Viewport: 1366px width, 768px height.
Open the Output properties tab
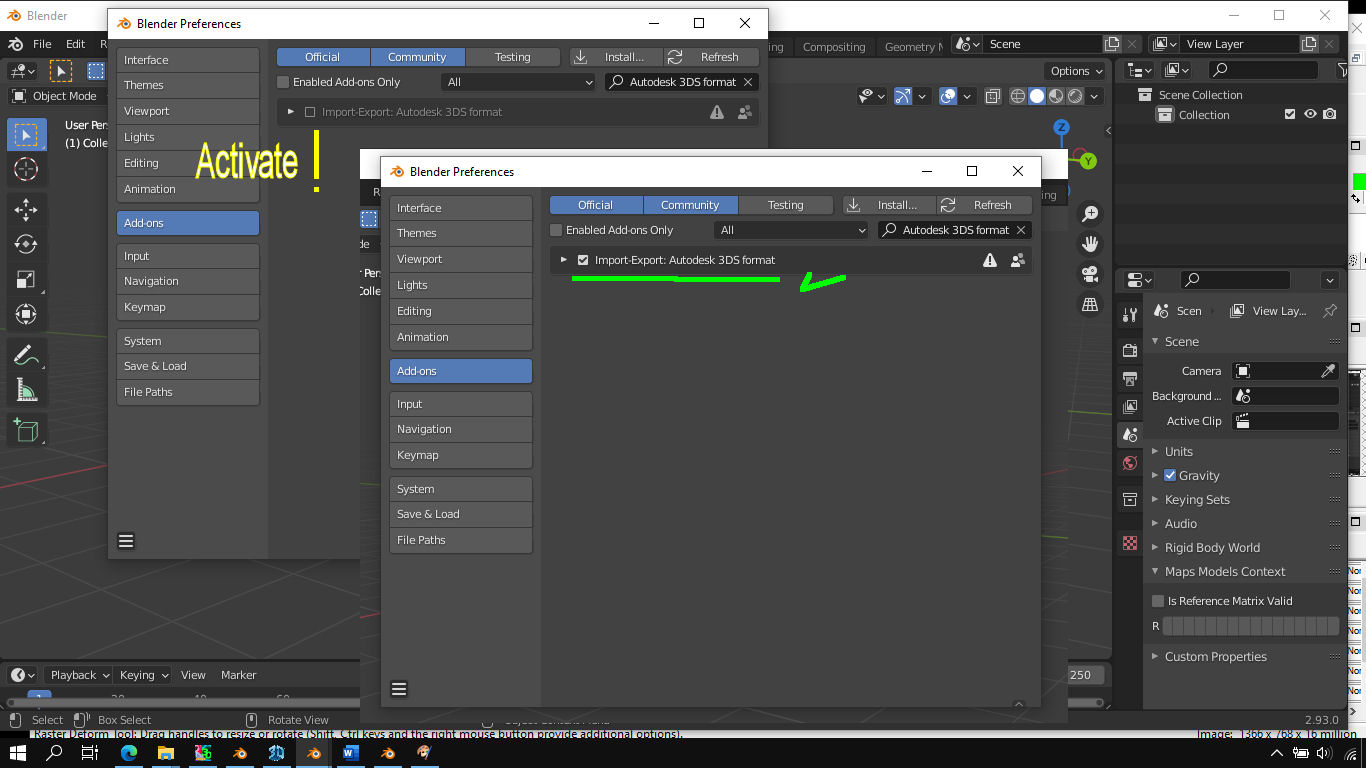coord(1130,379)
